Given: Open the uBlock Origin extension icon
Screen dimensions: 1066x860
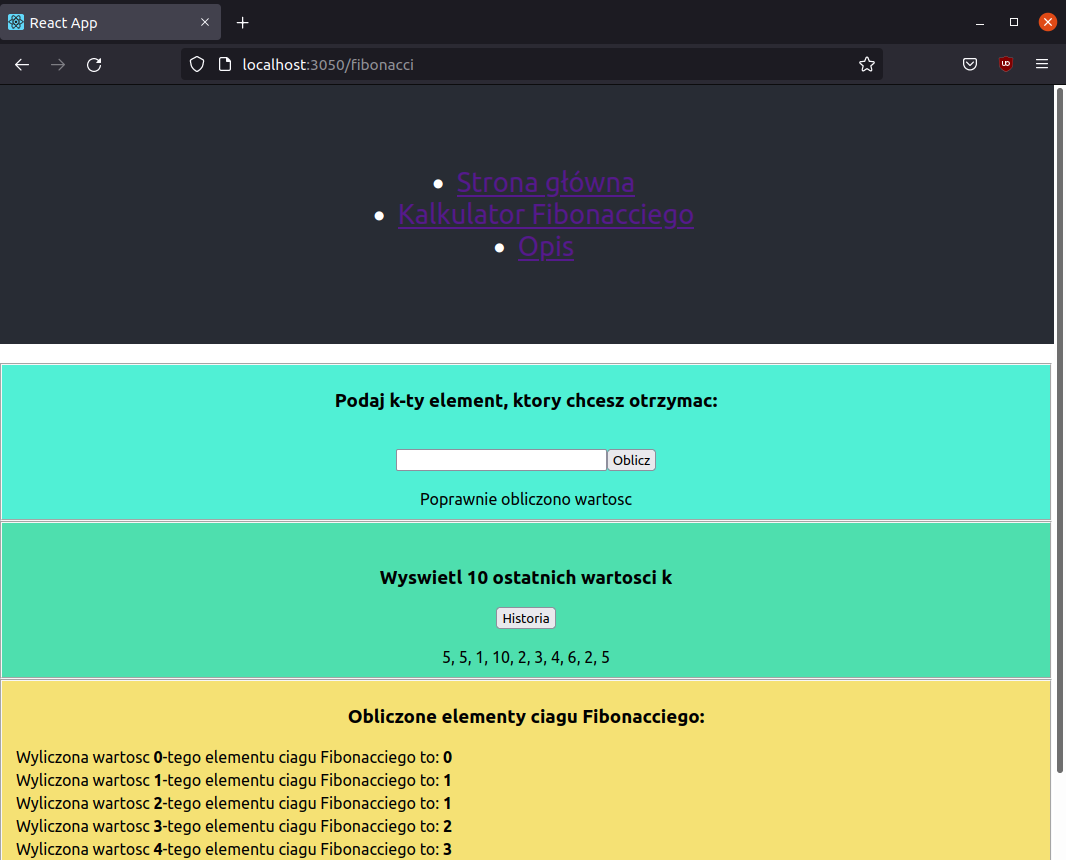Looking at the screenshot, I should point(1006,65).
